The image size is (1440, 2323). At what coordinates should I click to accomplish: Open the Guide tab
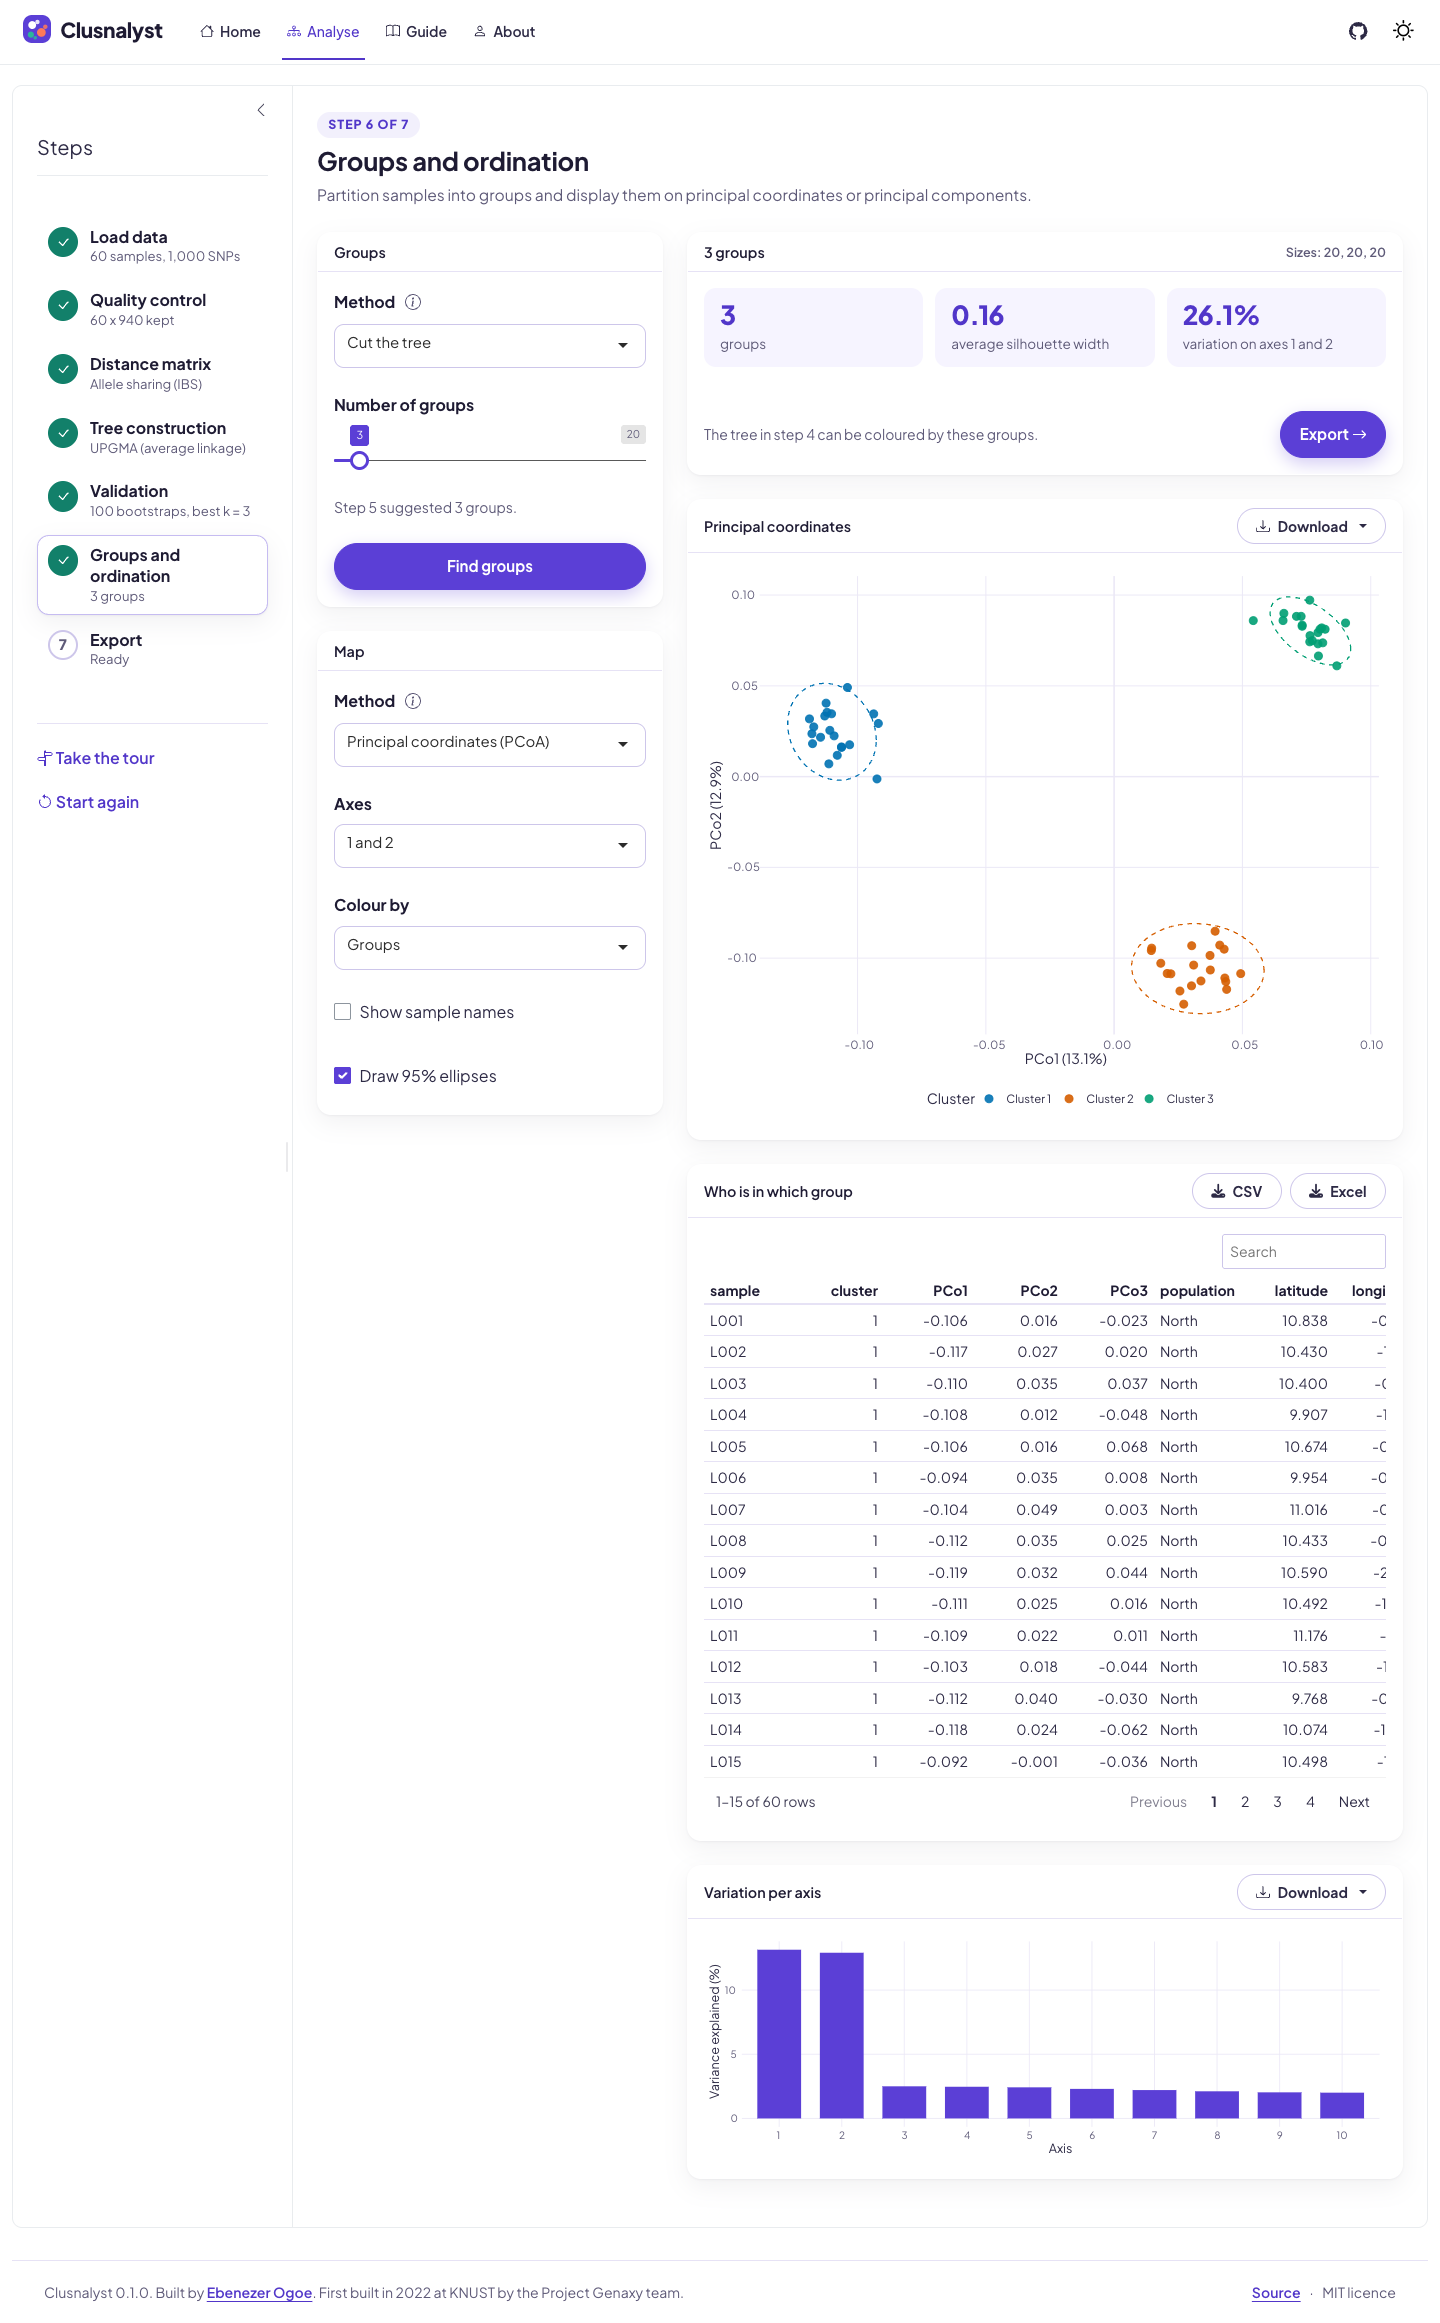pos(416,32)
